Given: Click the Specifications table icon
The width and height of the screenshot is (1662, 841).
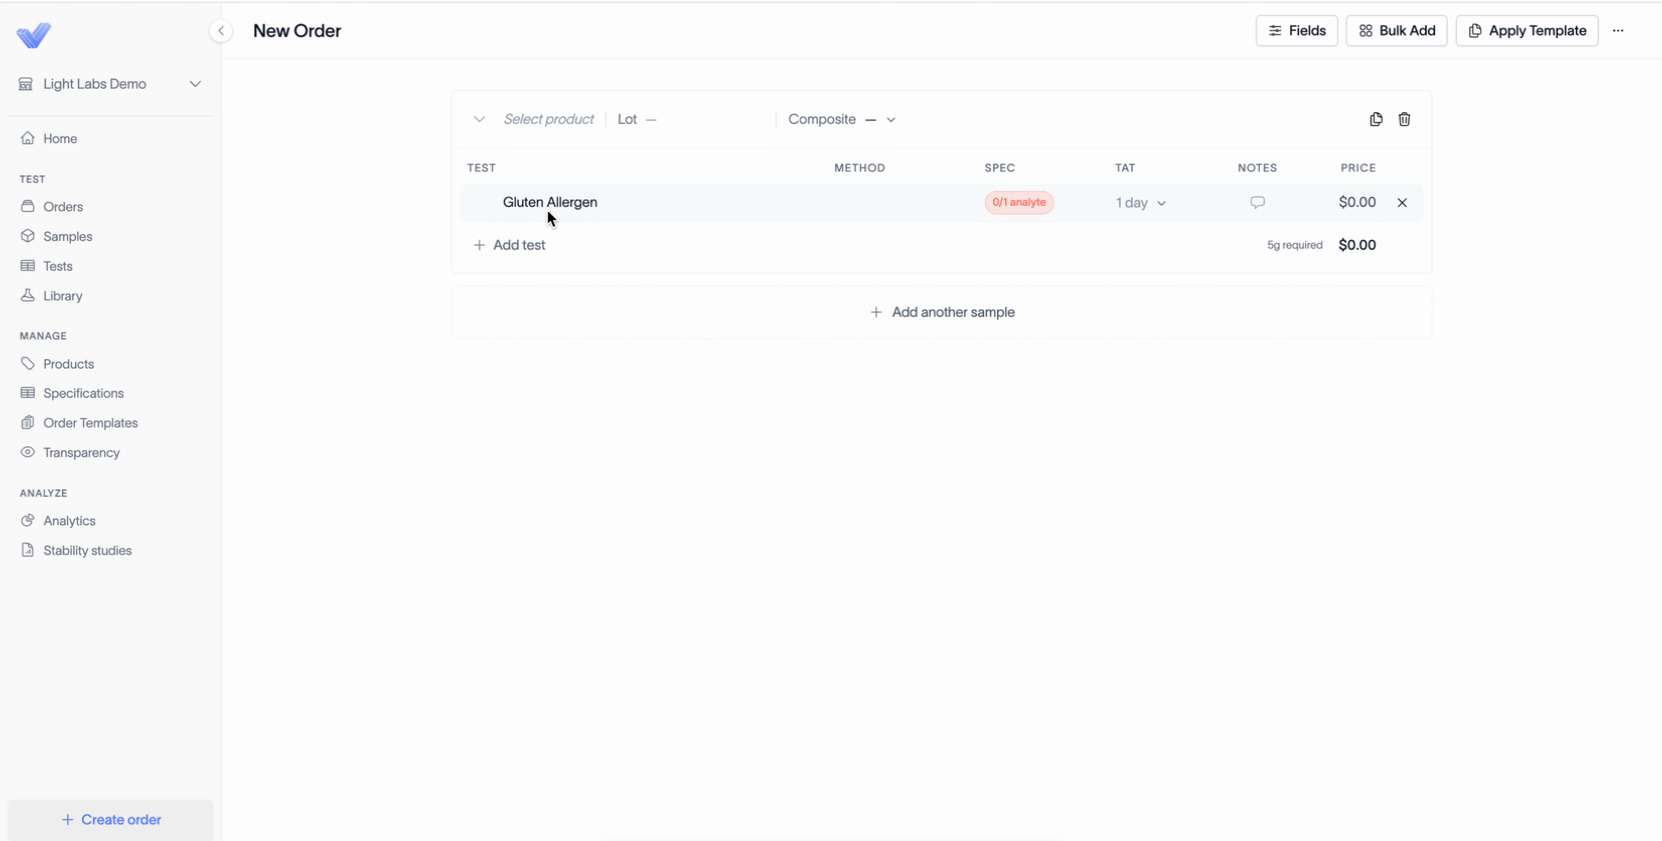Looking at the screenshot, I should coord(28,393).
